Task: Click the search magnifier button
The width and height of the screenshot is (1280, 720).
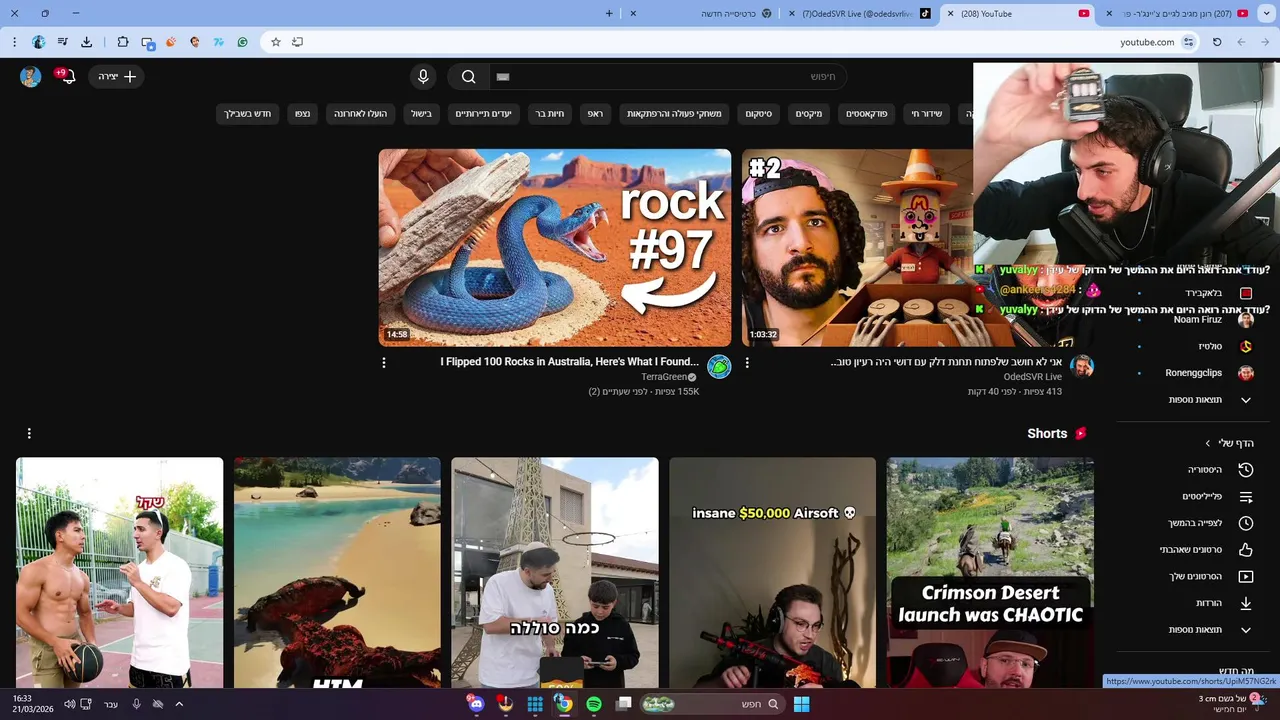Action: (469, 77)
